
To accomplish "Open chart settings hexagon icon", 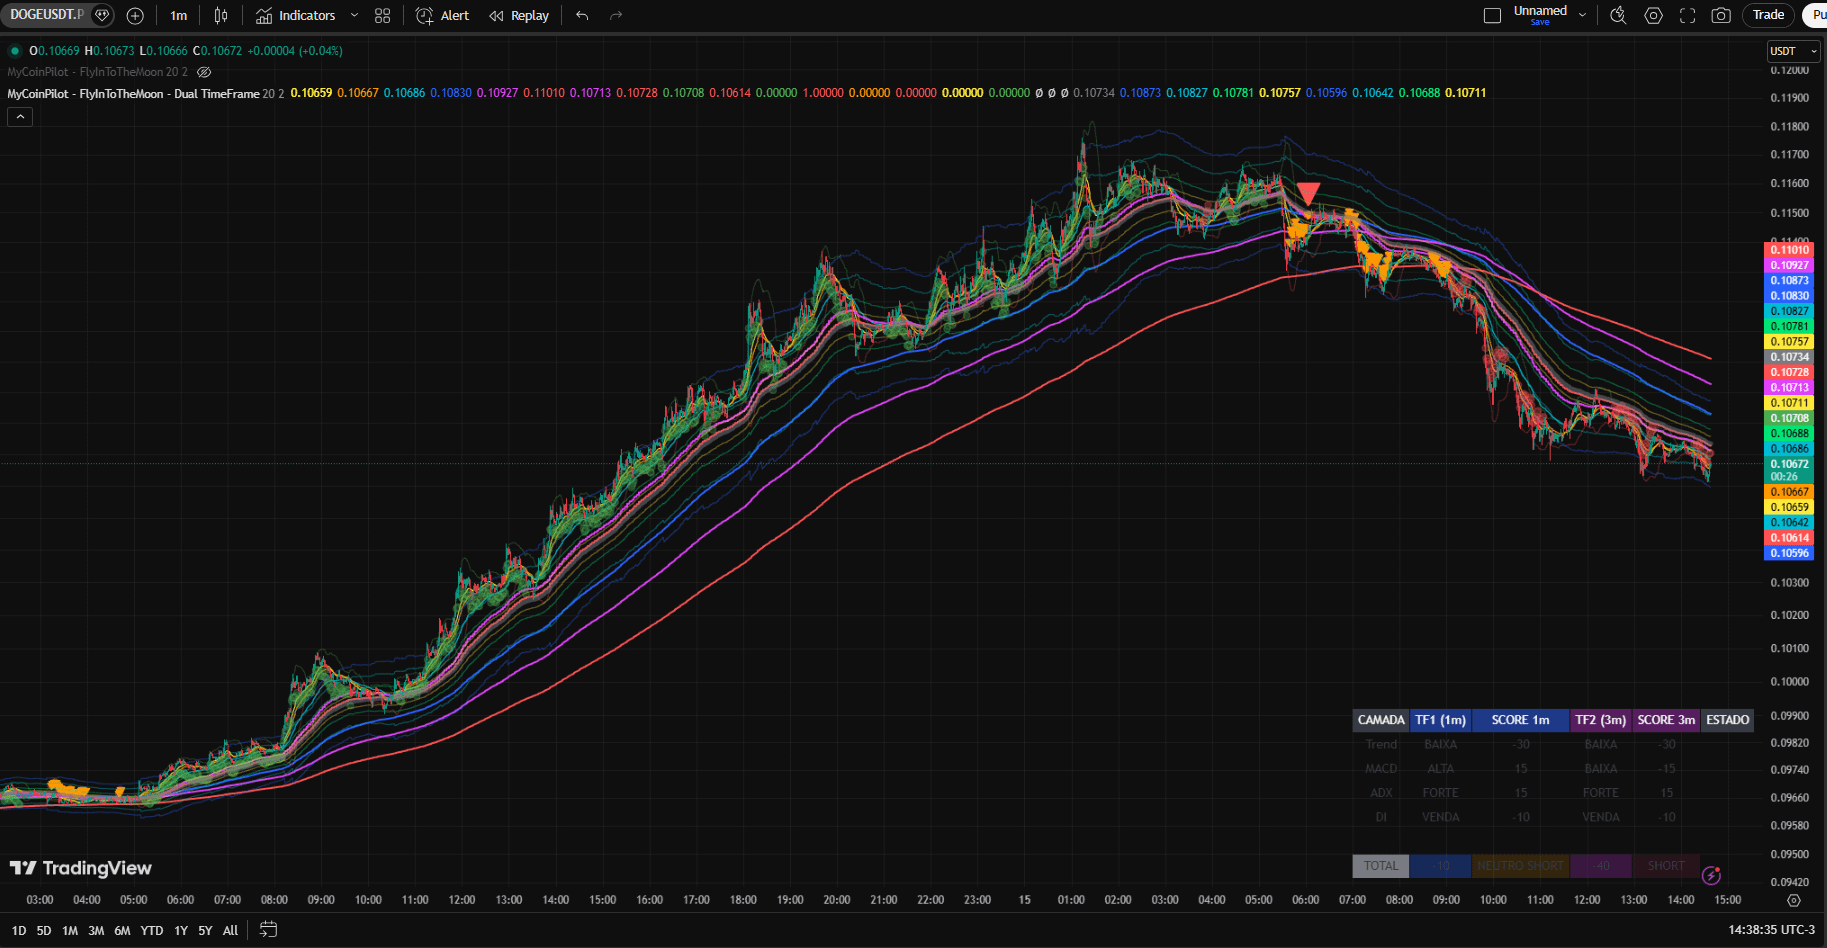I will tap(1653, 15).
